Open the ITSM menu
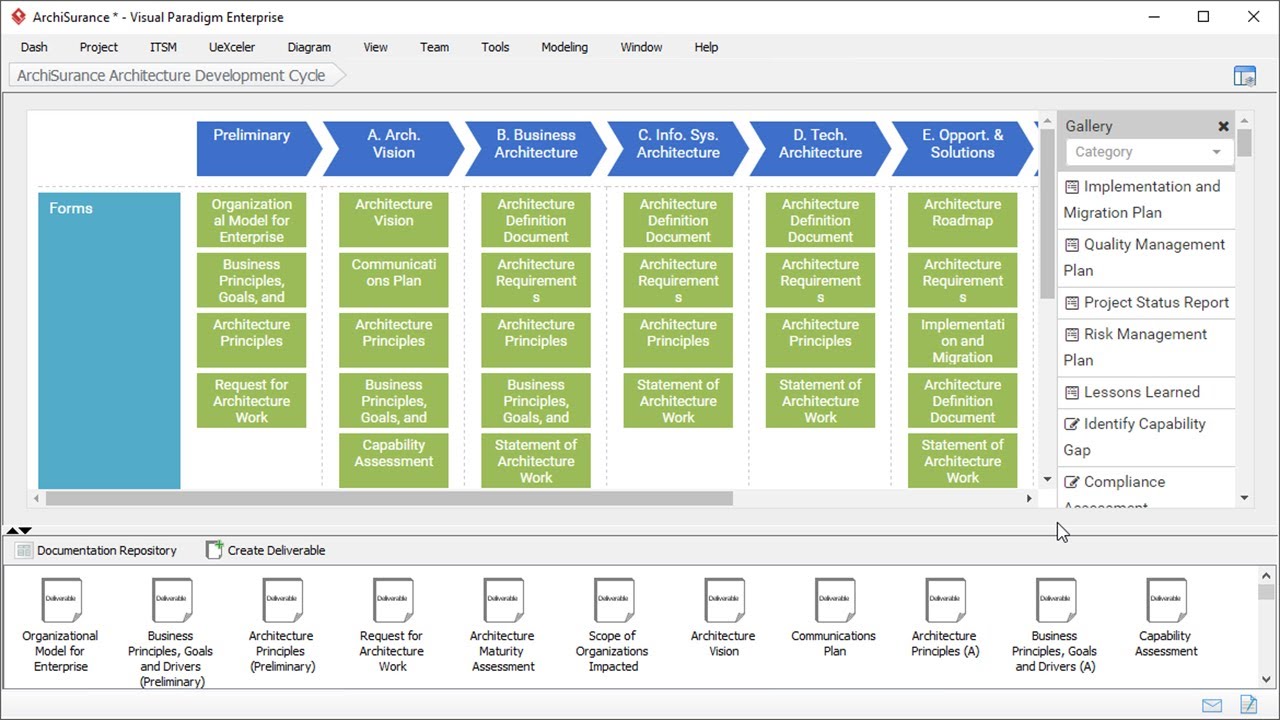The image size is (1280, 720). point(163,47)
